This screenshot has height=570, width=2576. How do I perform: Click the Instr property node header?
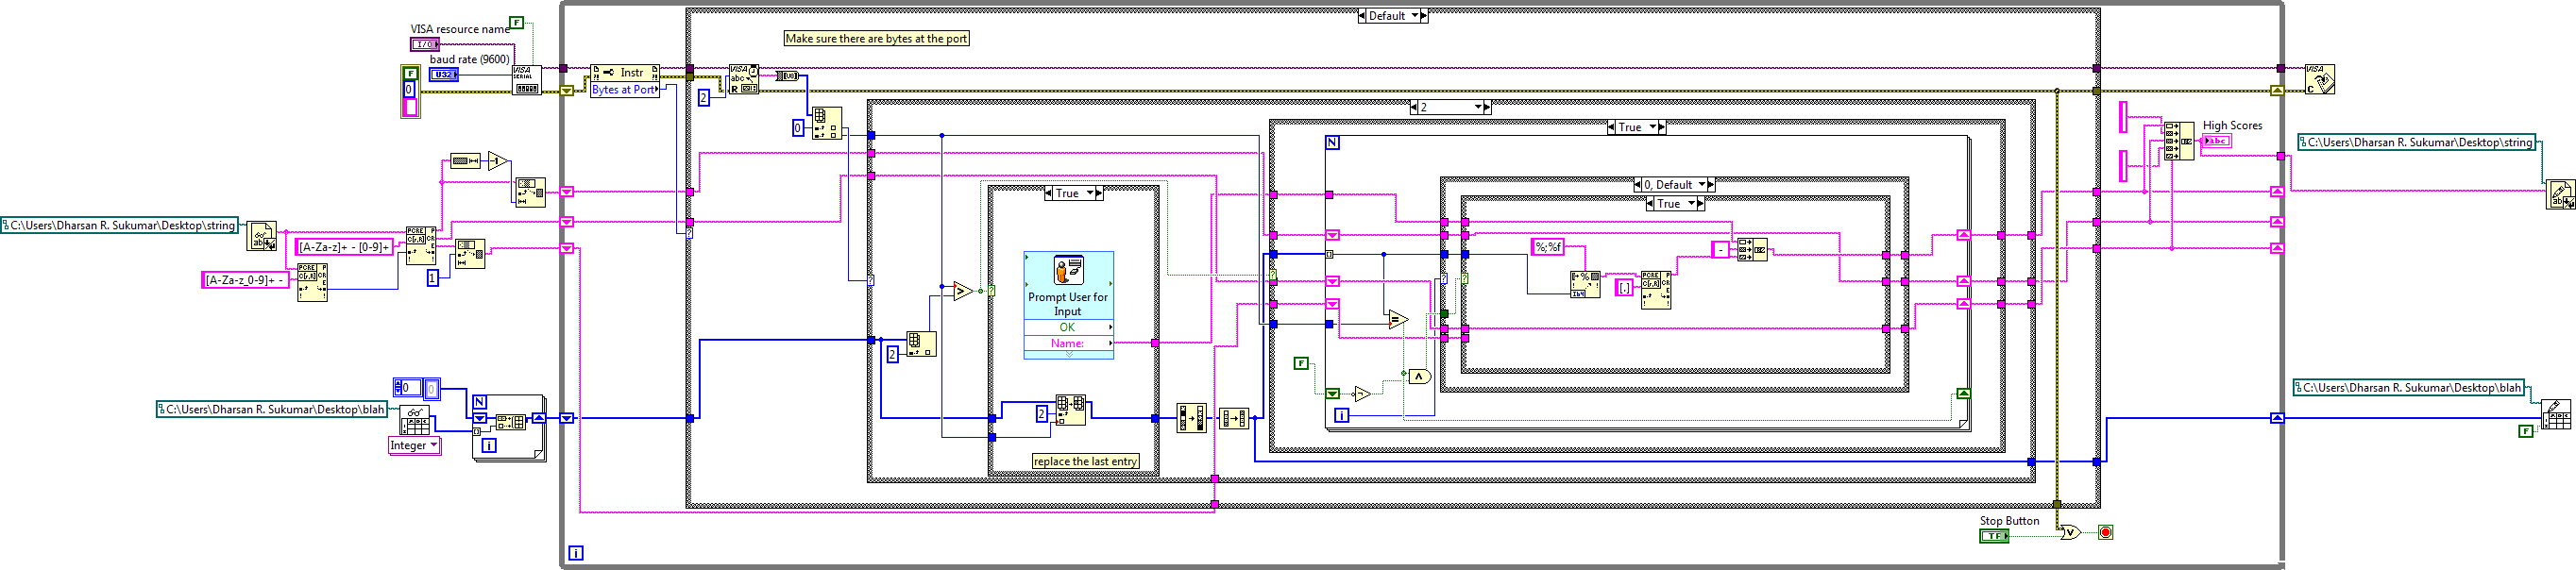coord(625,73)
